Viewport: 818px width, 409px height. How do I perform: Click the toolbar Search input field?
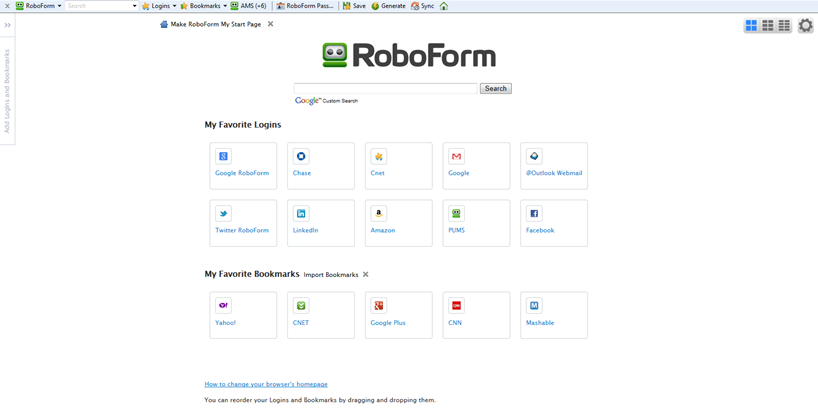tap(98, 6)
